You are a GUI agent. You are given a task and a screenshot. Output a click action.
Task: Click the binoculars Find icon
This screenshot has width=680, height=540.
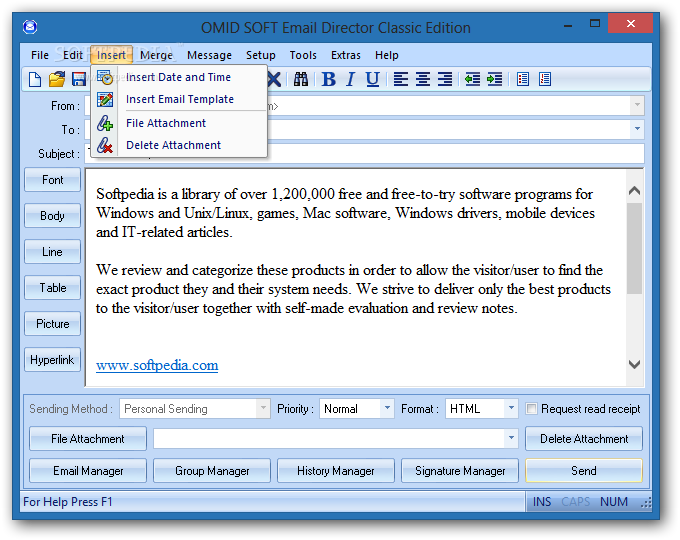301,79
